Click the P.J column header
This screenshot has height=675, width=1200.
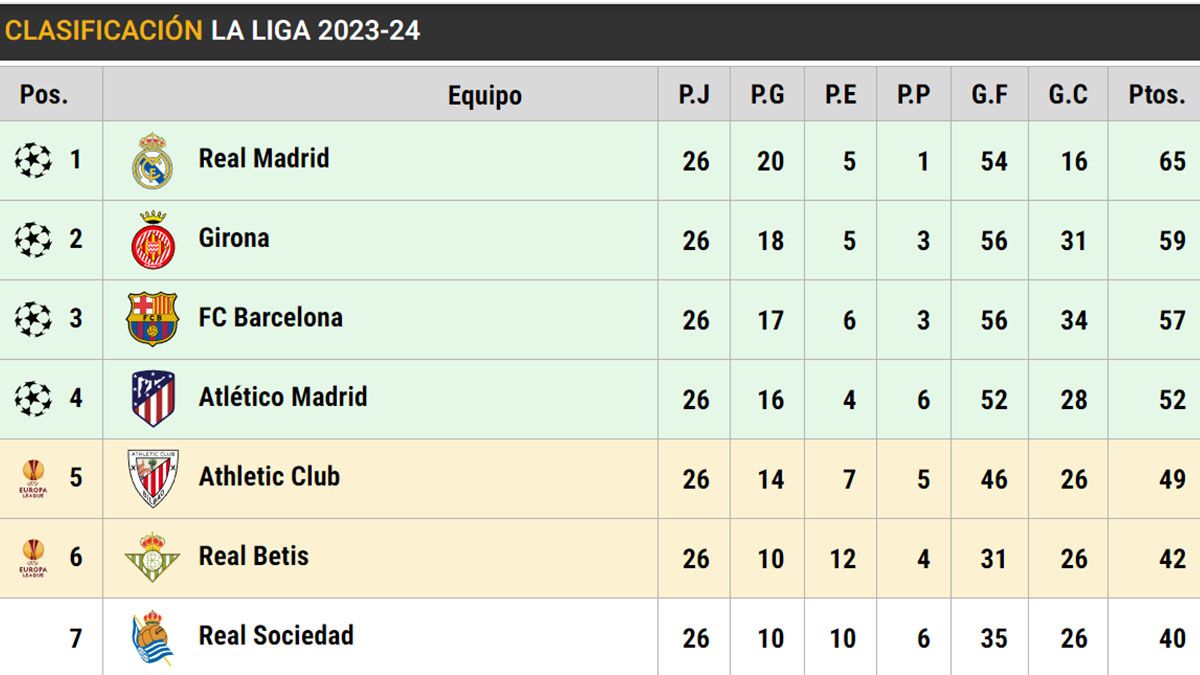pyautogui.click(x=694, y=95)
